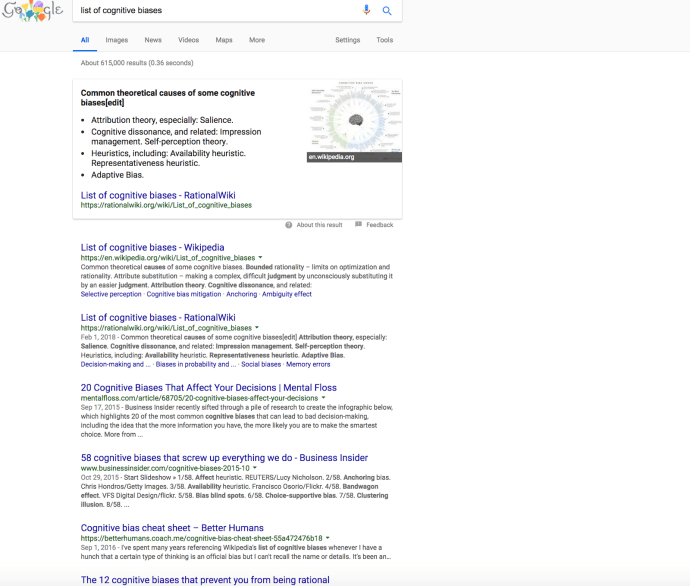Viewport: 690px width, 586px height.
Task: Open Biases in probability and ... sitelink
Action: click(x=196, y=364)
